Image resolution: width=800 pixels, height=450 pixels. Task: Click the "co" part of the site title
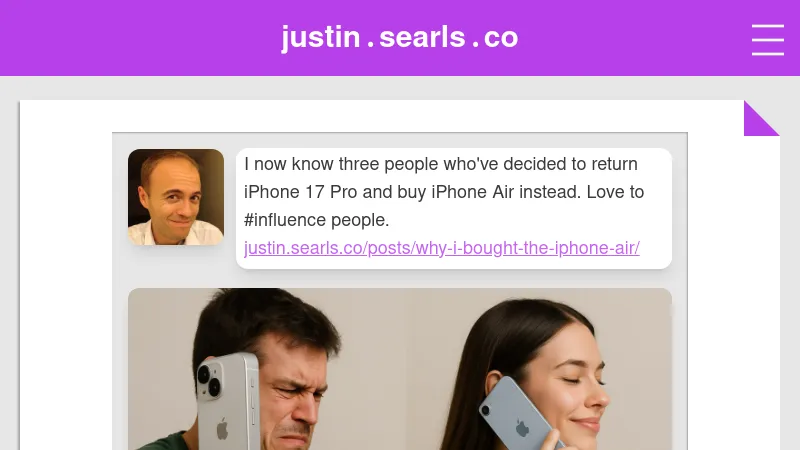(x=501, y=38)
